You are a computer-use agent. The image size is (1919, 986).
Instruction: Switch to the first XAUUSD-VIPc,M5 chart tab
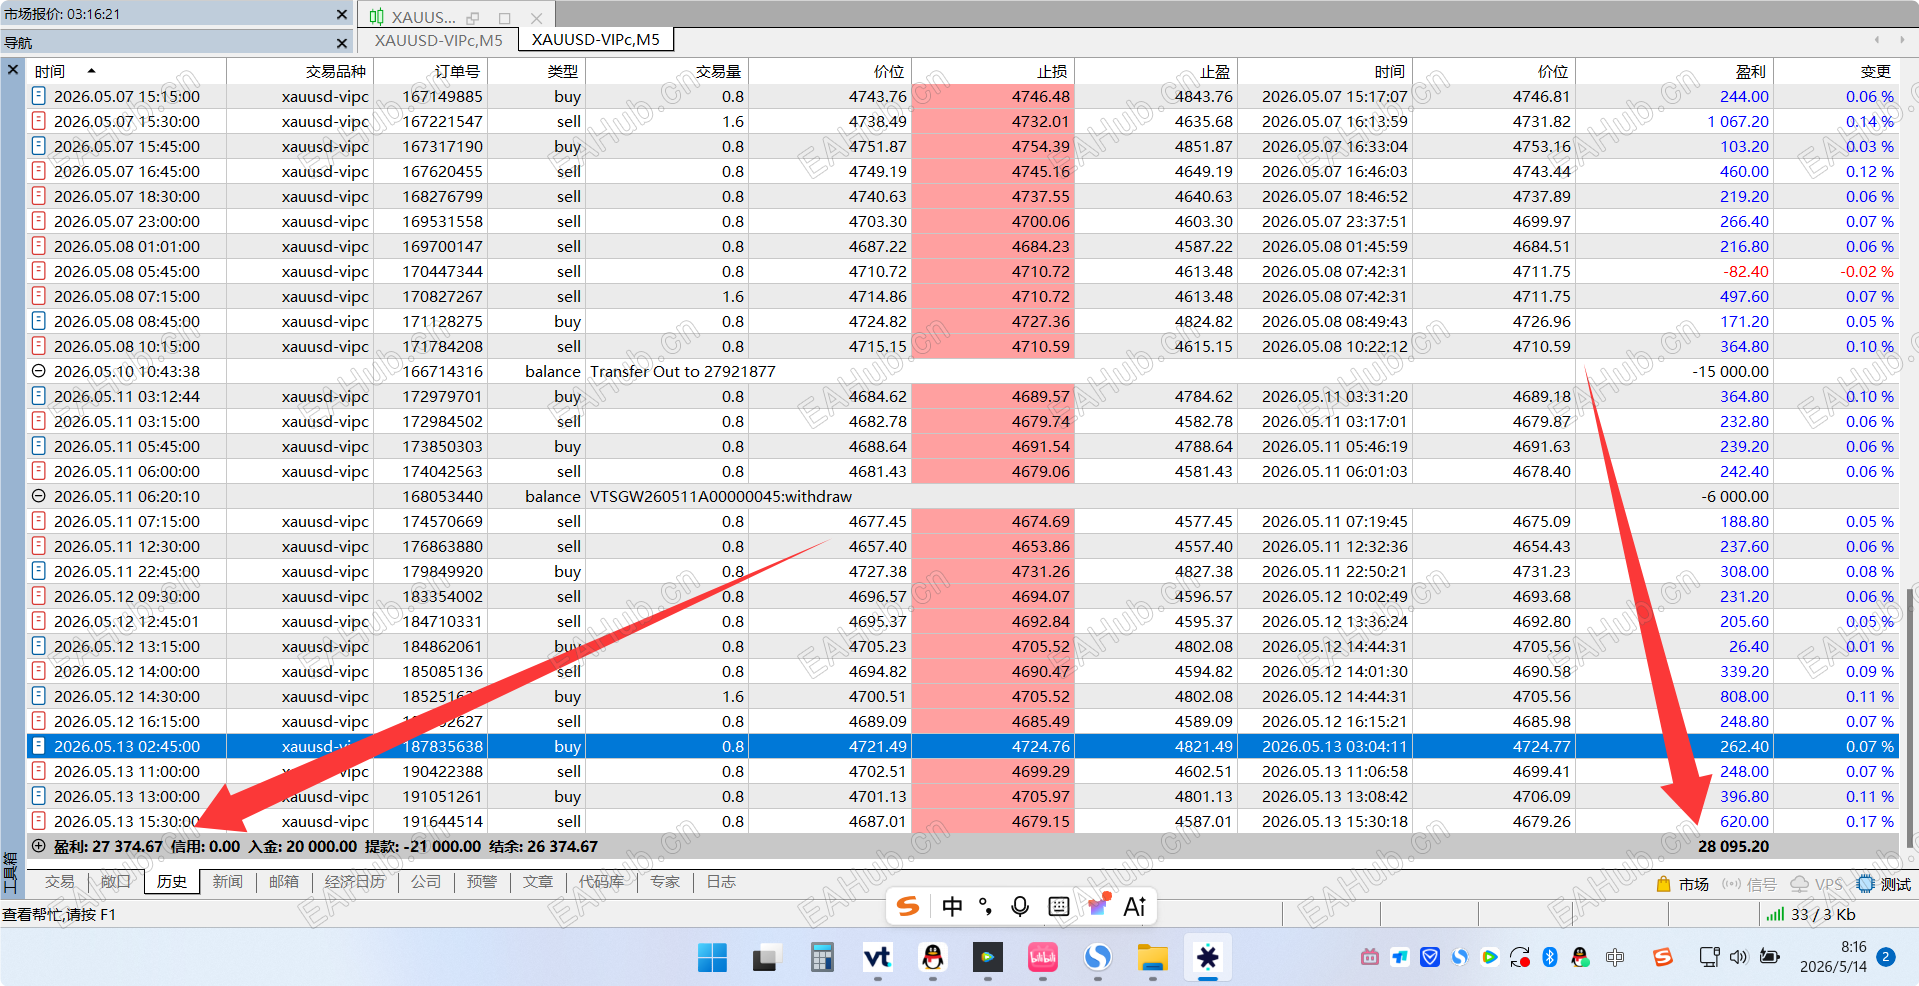439,40
